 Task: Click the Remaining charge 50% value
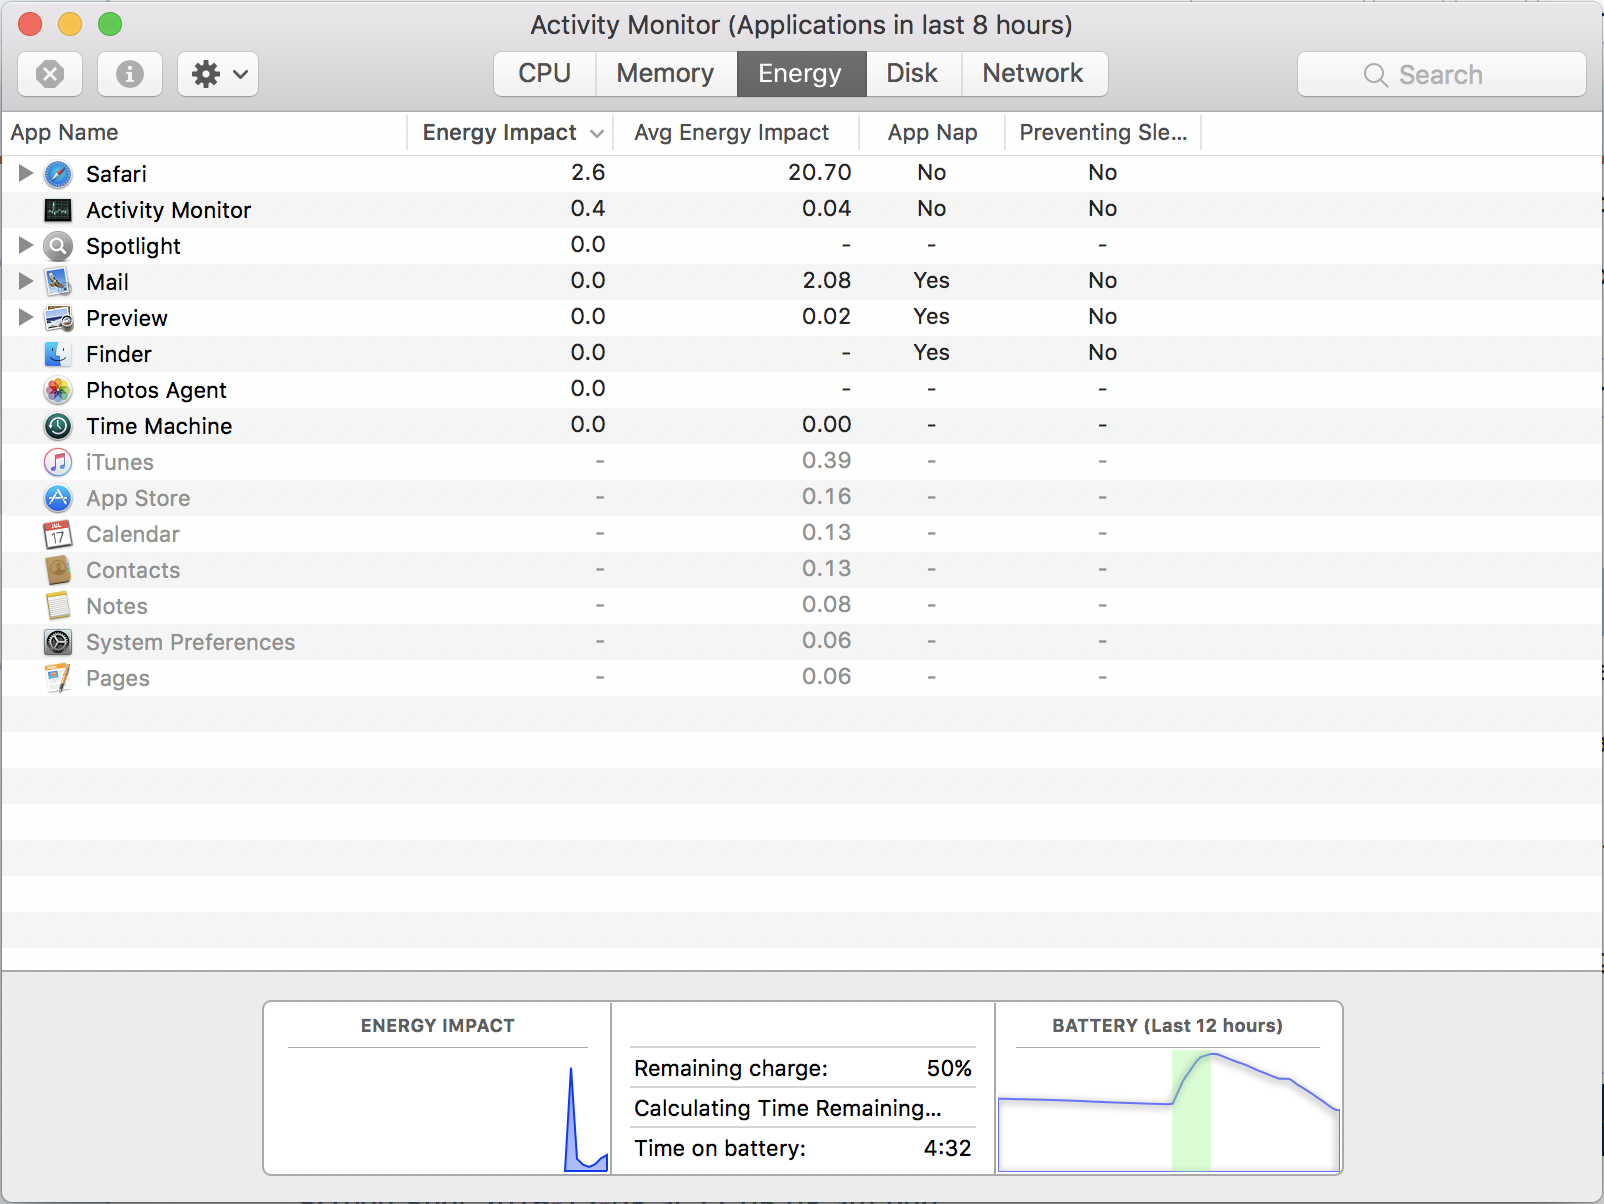tap(949, 1068)
